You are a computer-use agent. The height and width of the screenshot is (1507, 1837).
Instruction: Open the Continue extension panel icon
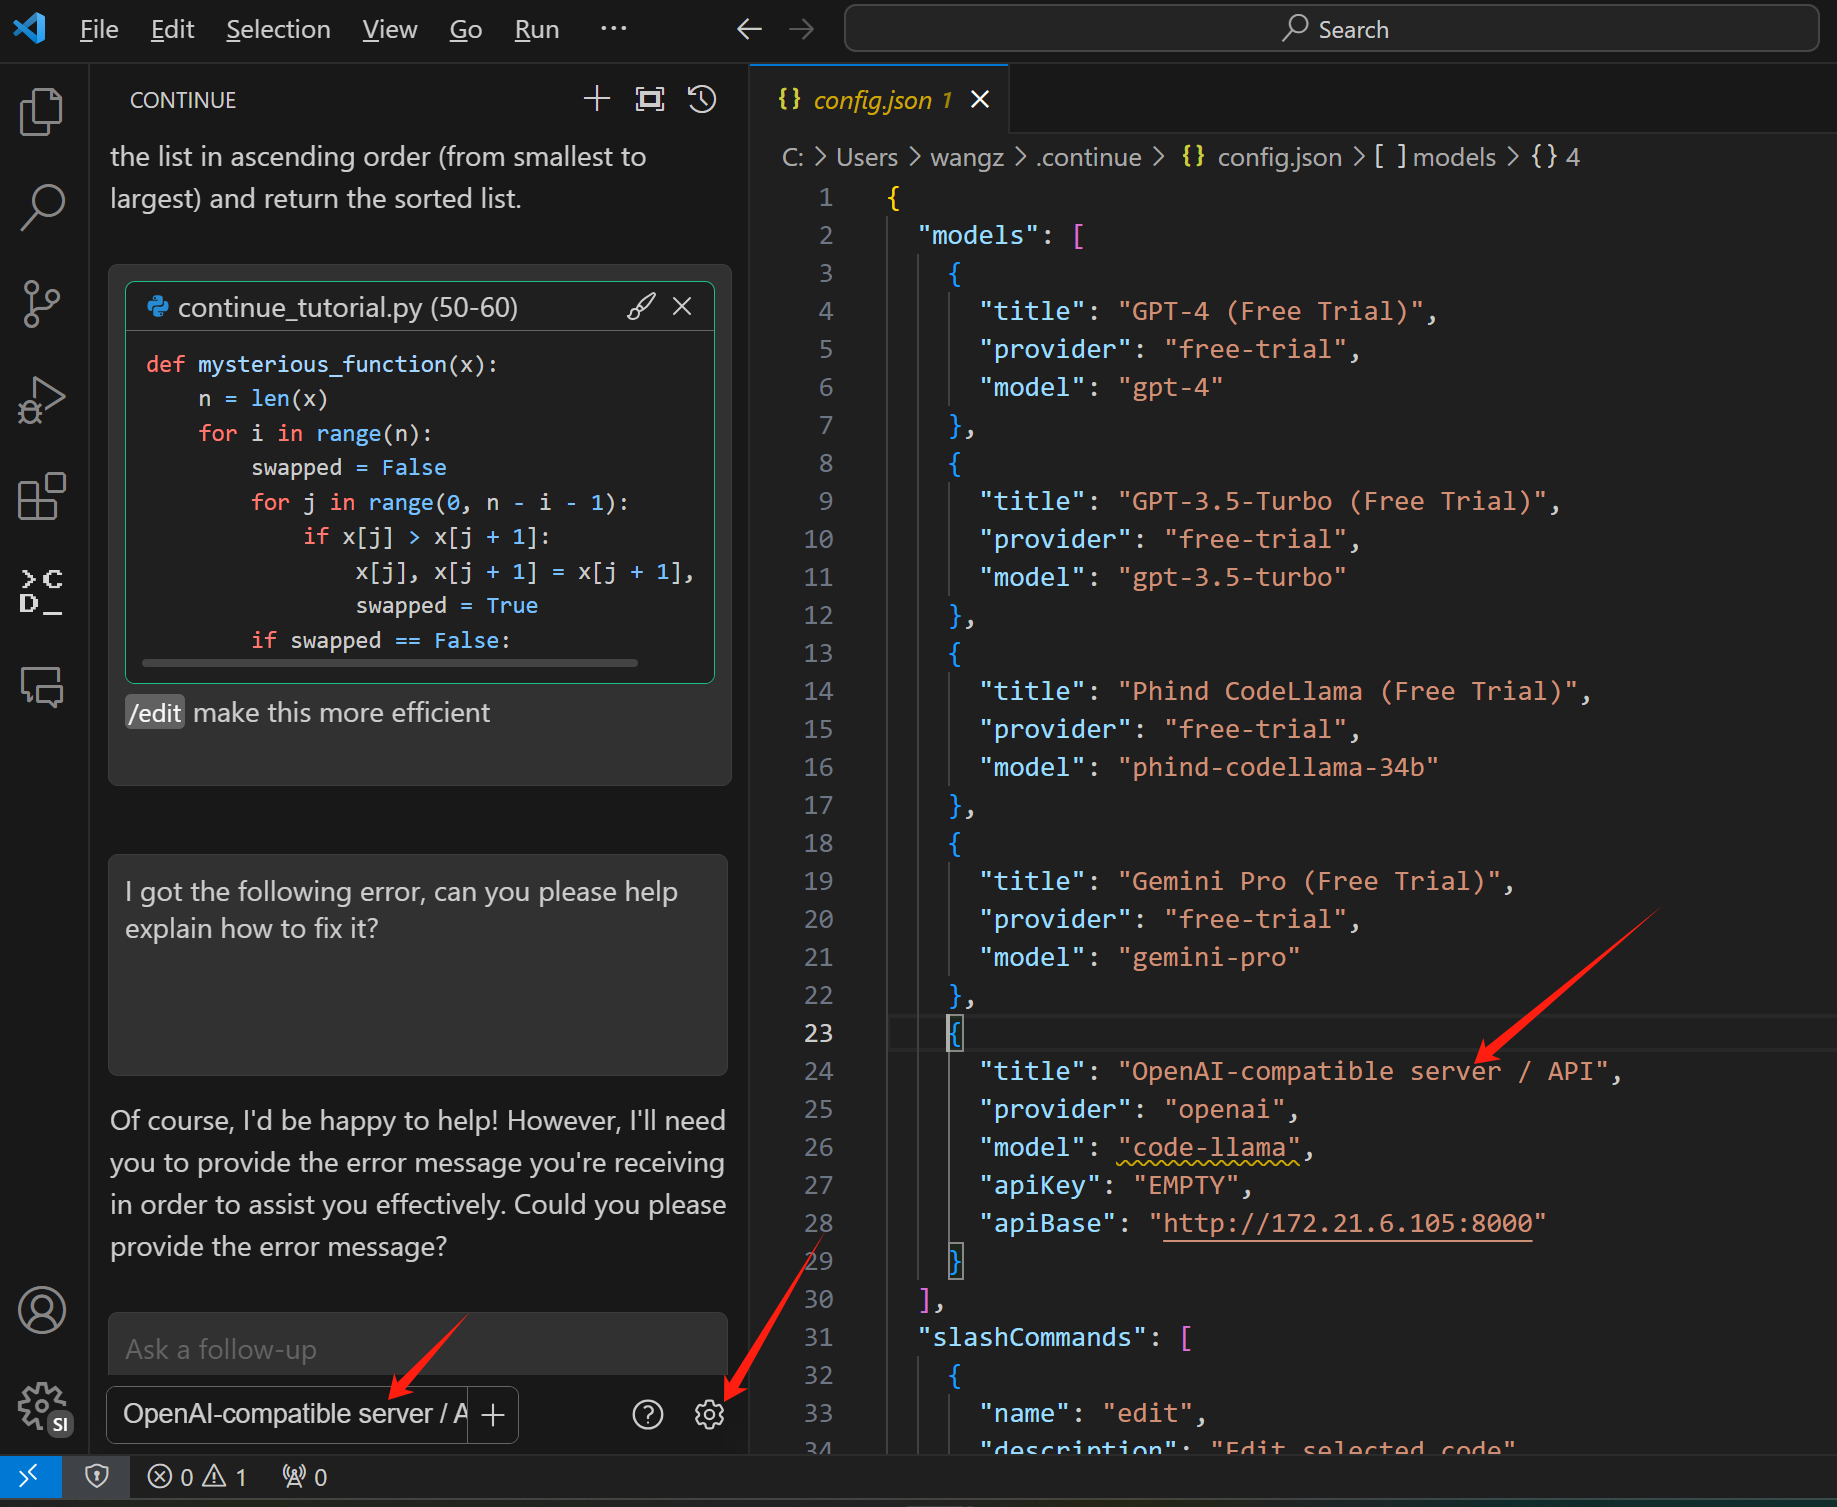pyautogui.click(x=41, y=592)
